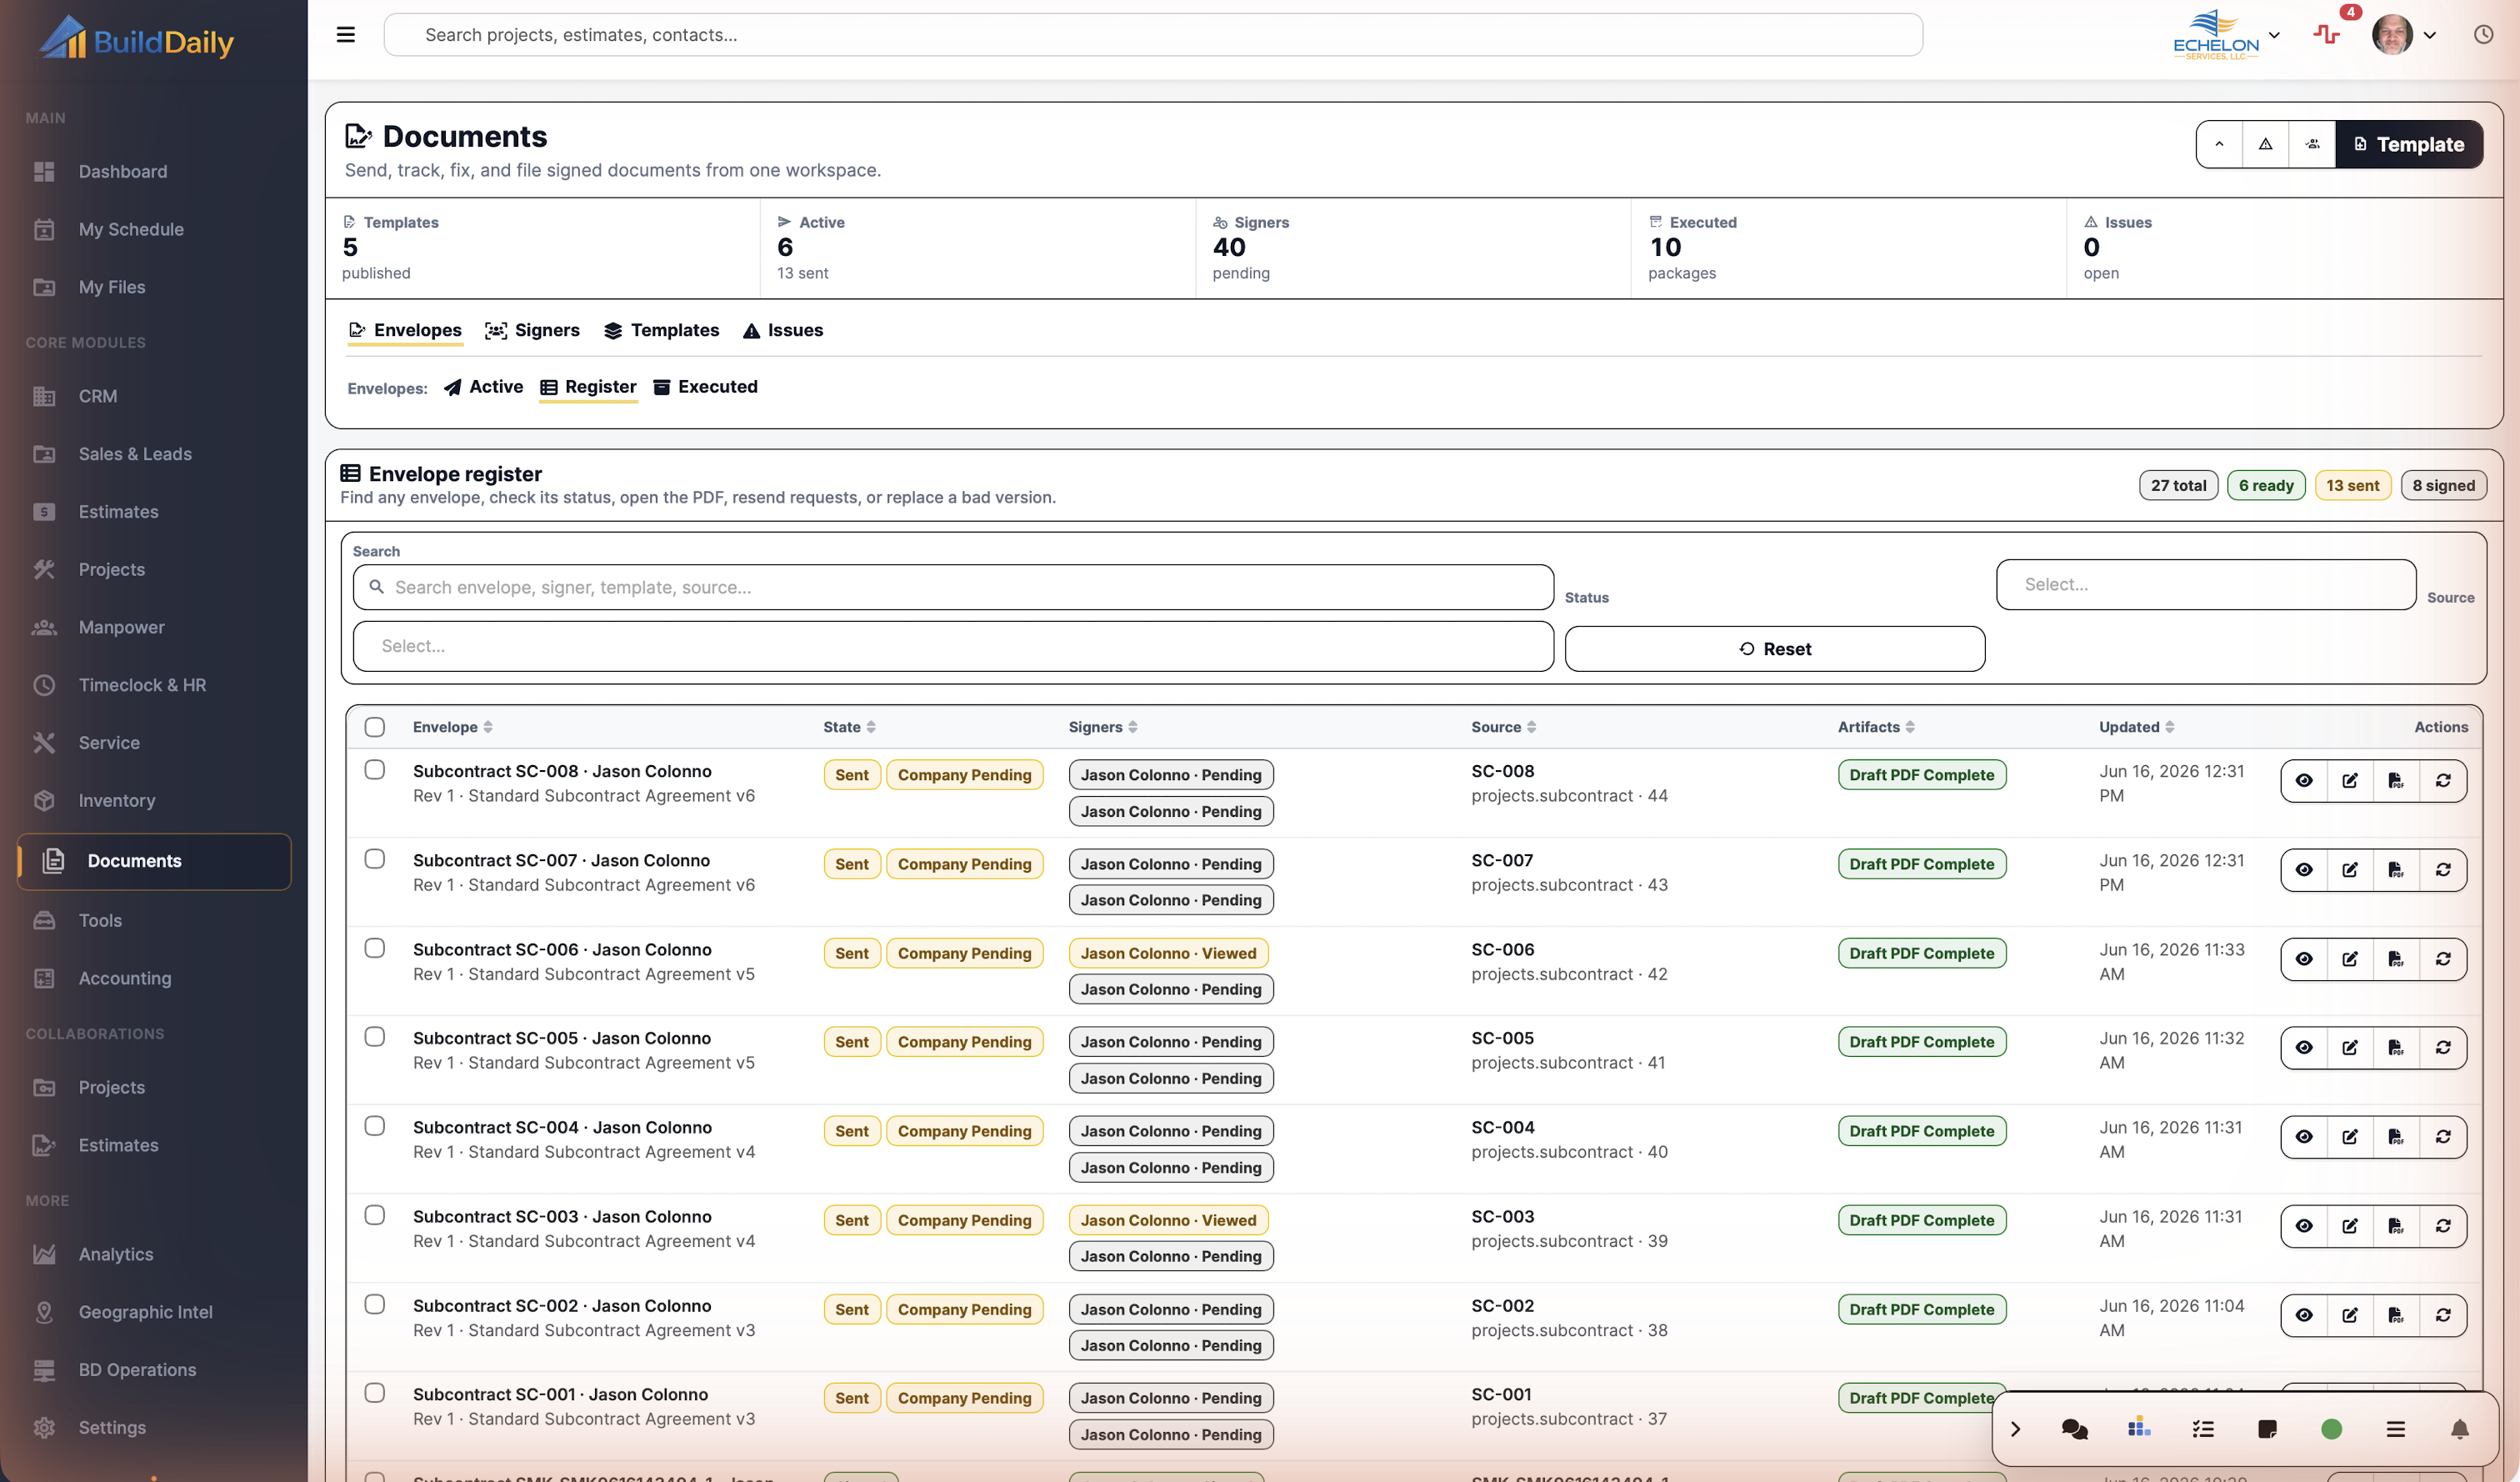Viewport: 2520px width, 1482px height.
Task: Resend the SC-005 envelope via refresh icon
Action: [x=2443, y=1048]
